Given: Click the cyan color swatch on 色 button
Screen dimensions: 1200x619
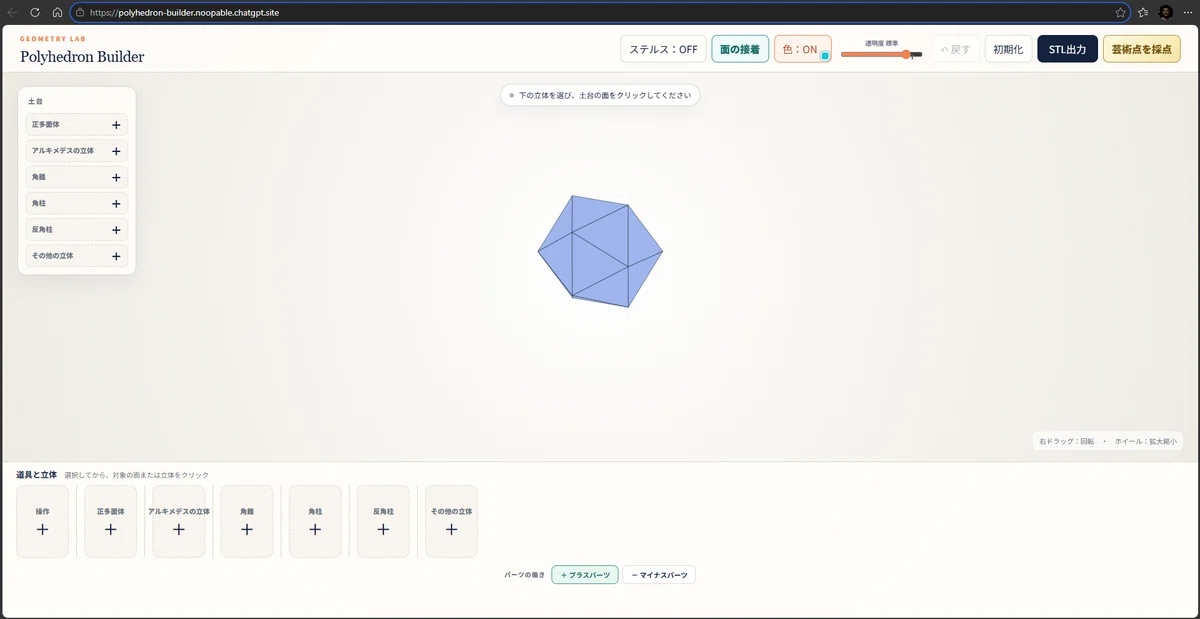Looking at the screenshot, I should pos(824,56).
